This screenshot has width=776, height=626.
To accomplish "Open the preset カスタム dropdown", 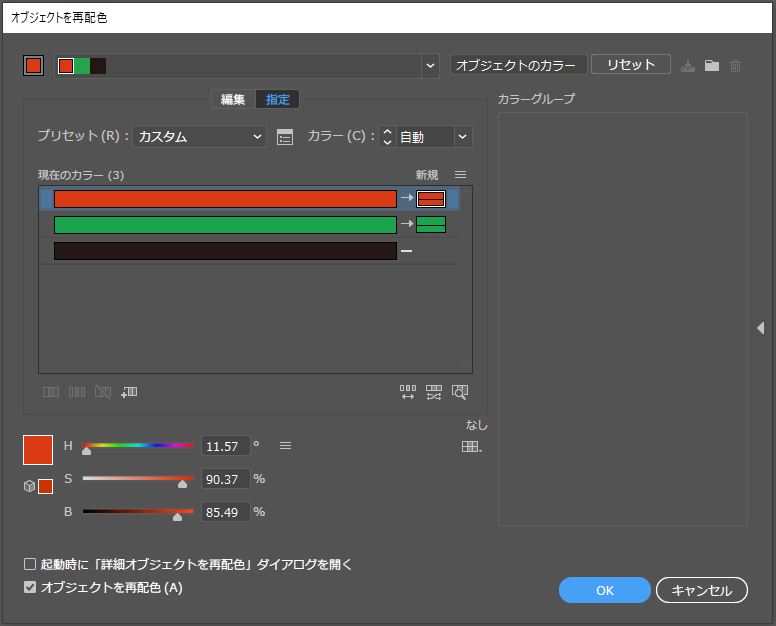I will (199, 137).
